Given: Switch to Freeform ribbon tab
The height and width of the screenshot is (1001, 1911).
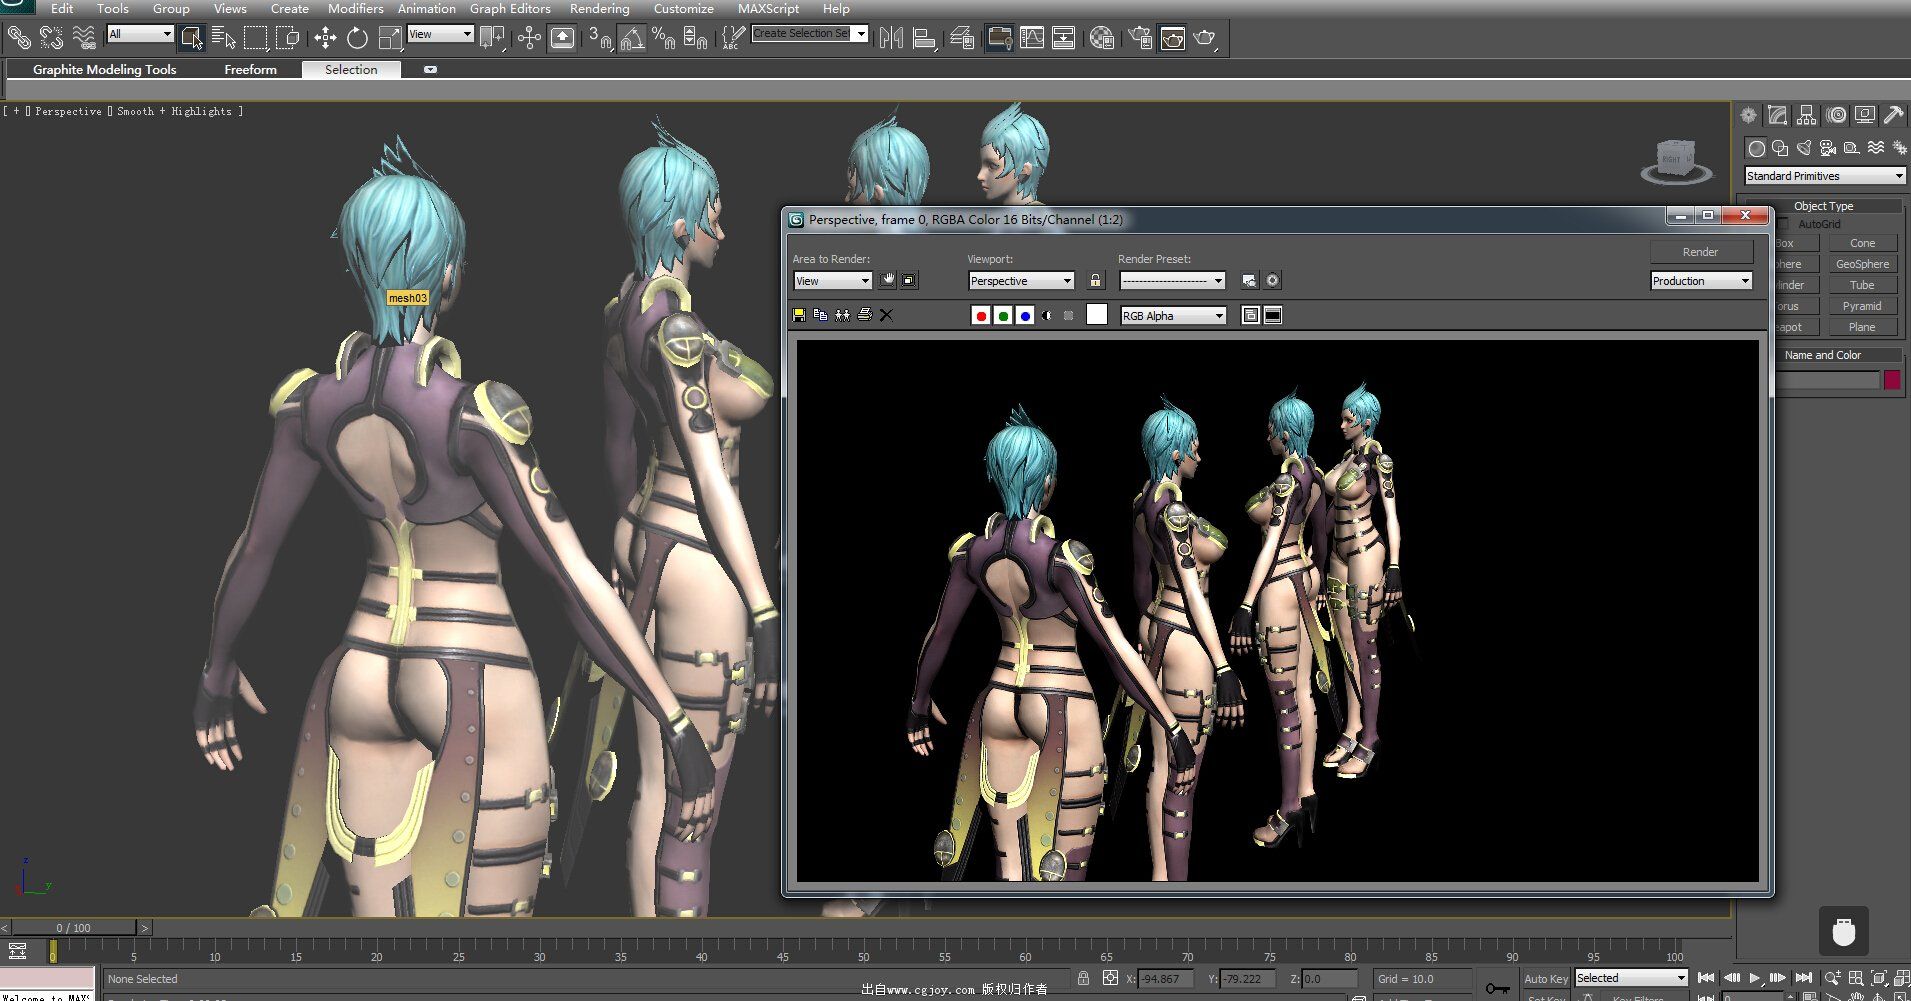Looking at the screenshot, I should (x=250, y=69).
